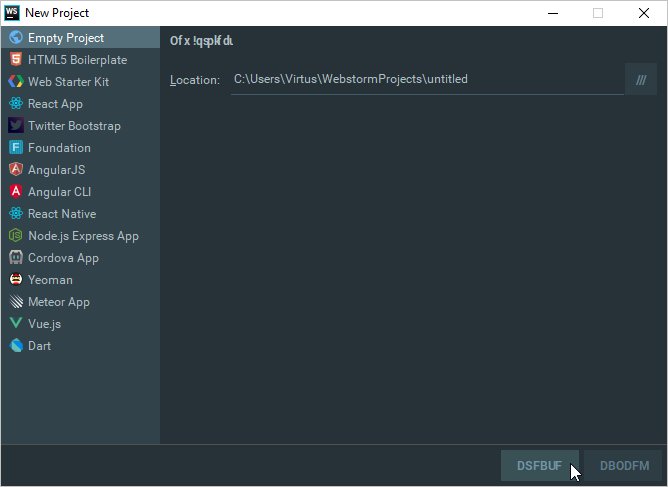Minimize the New Project window
This screenshot has height=487, width=668.
553,13
